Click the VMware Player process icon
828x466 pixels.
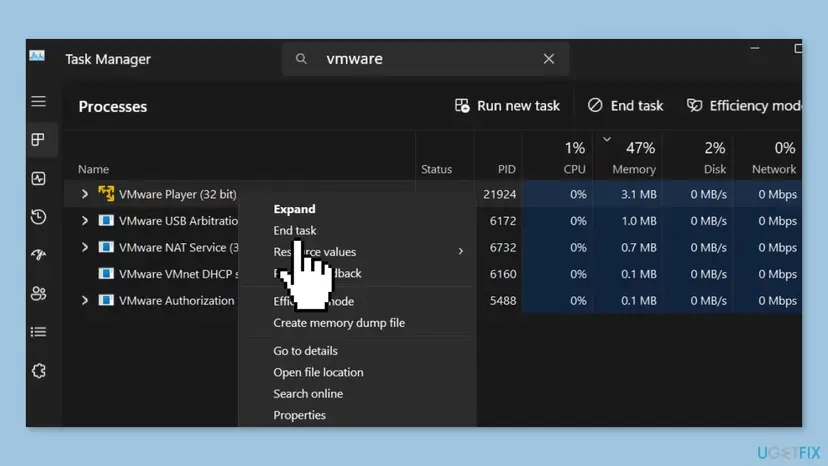[x=106, y=193]
